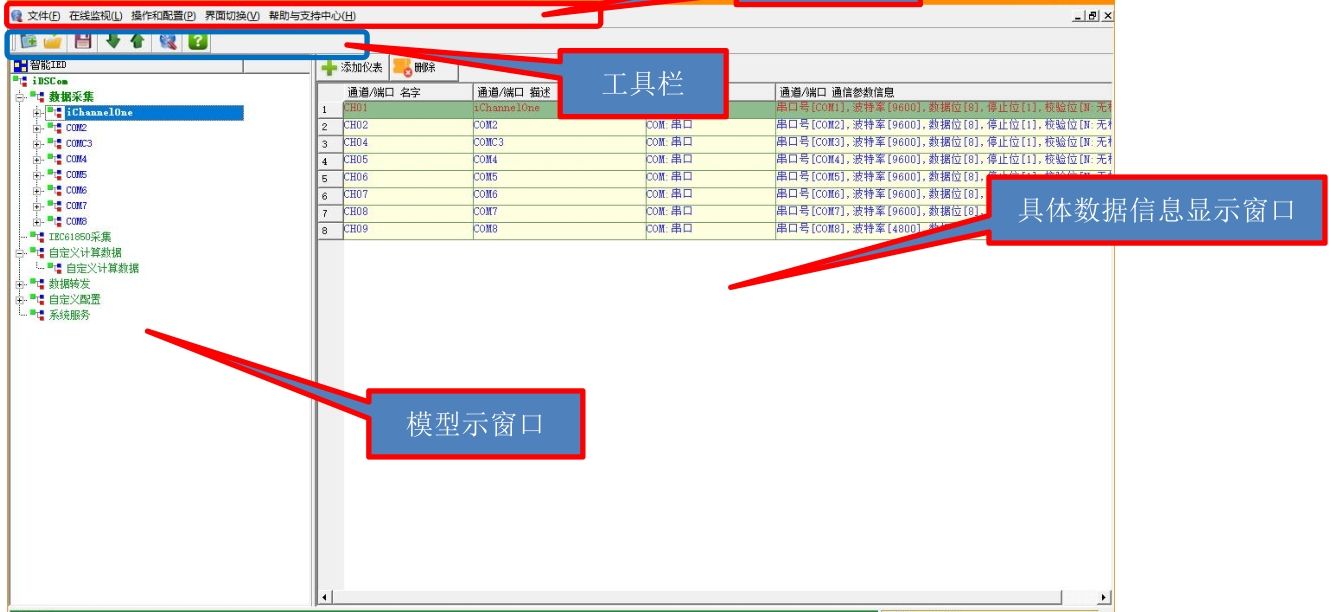Select COM7 in the tree
The image size is (1329, 612).
[77, 206]
